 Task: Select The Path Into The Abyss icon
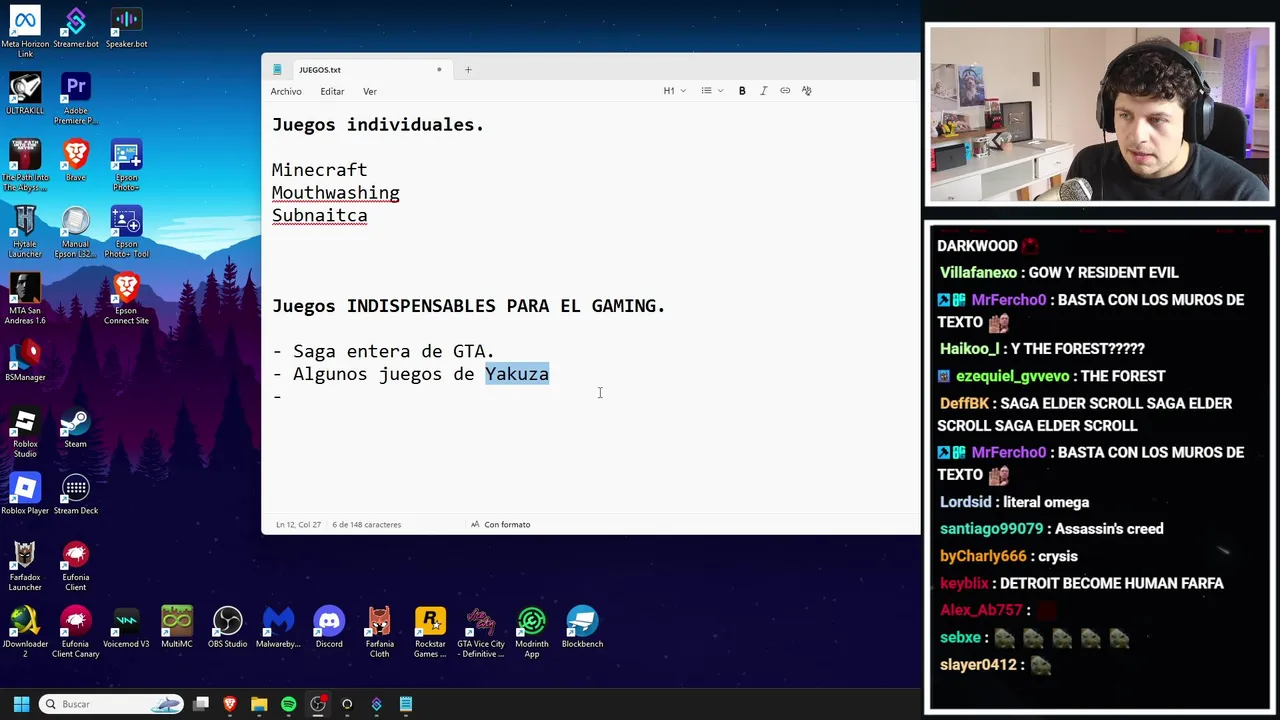25,164
